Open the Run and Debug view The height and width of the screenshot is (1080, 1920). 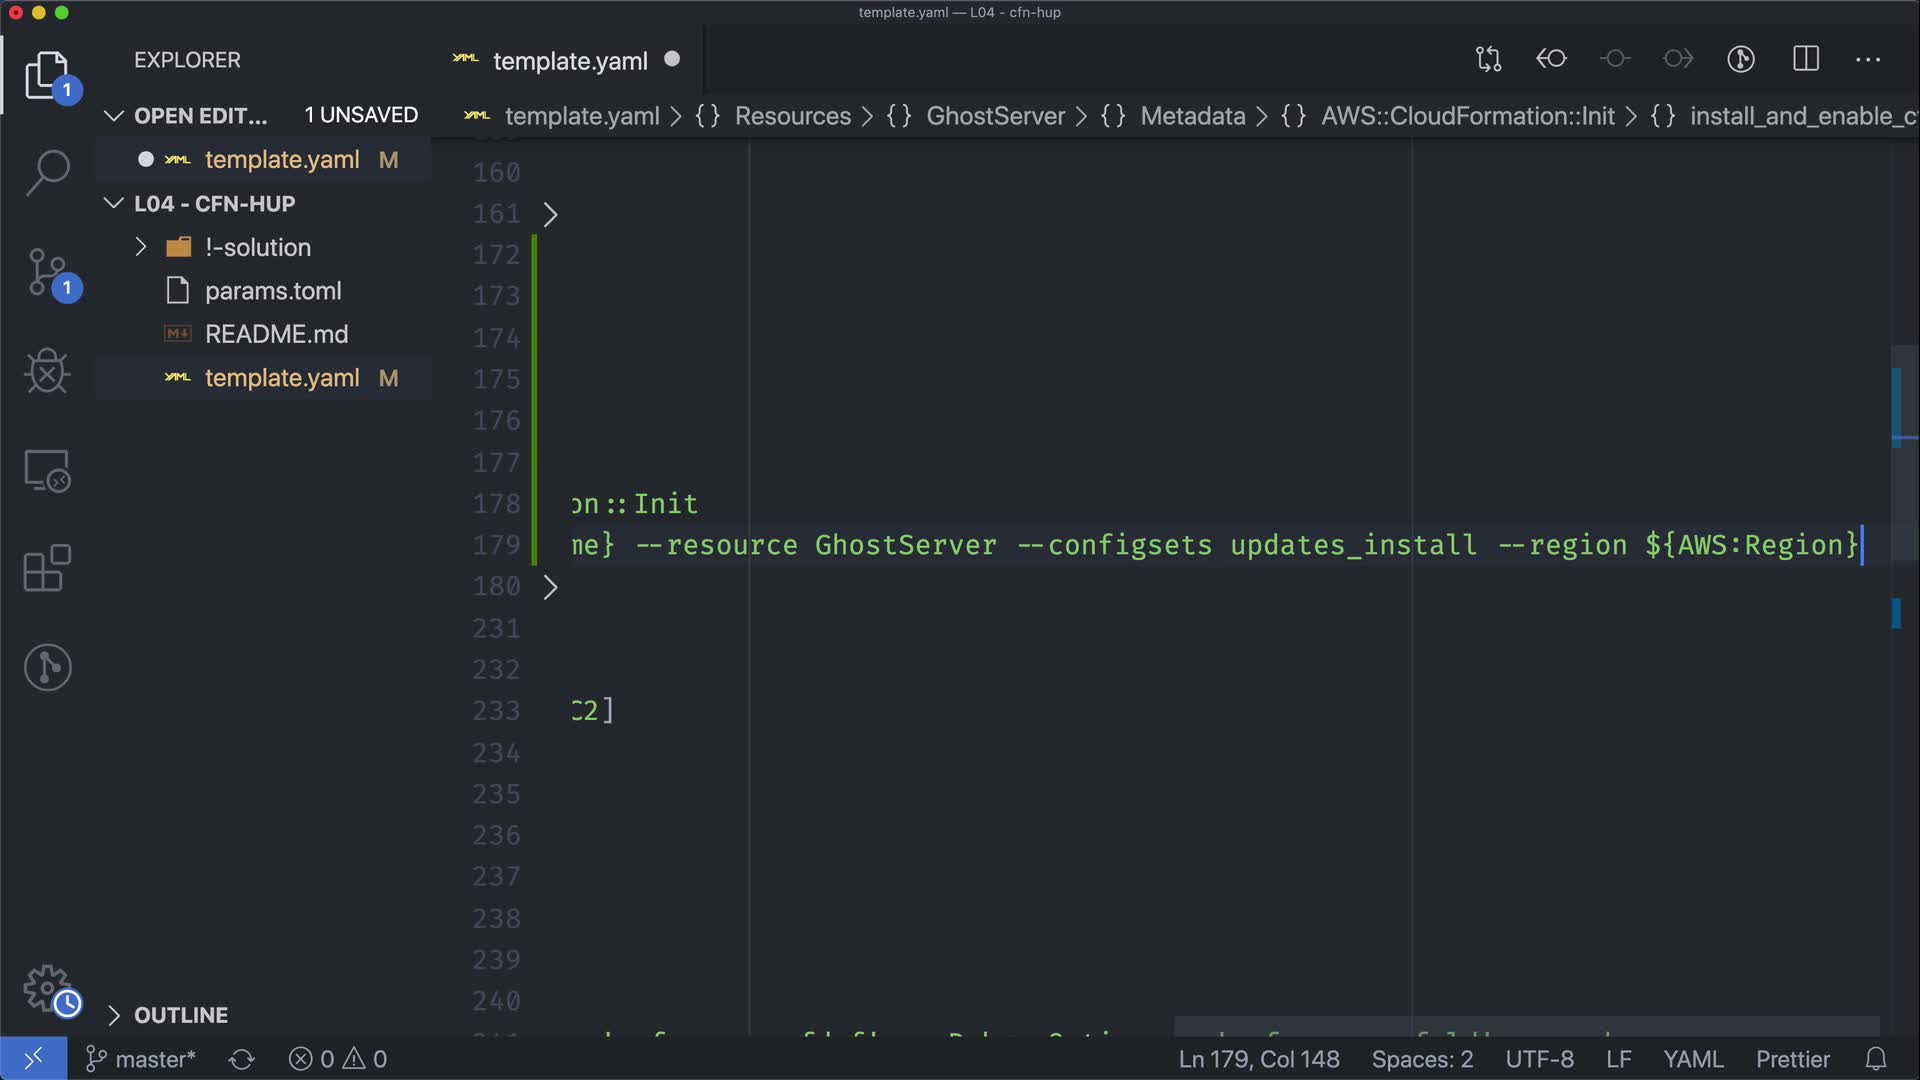click(47, 371)
